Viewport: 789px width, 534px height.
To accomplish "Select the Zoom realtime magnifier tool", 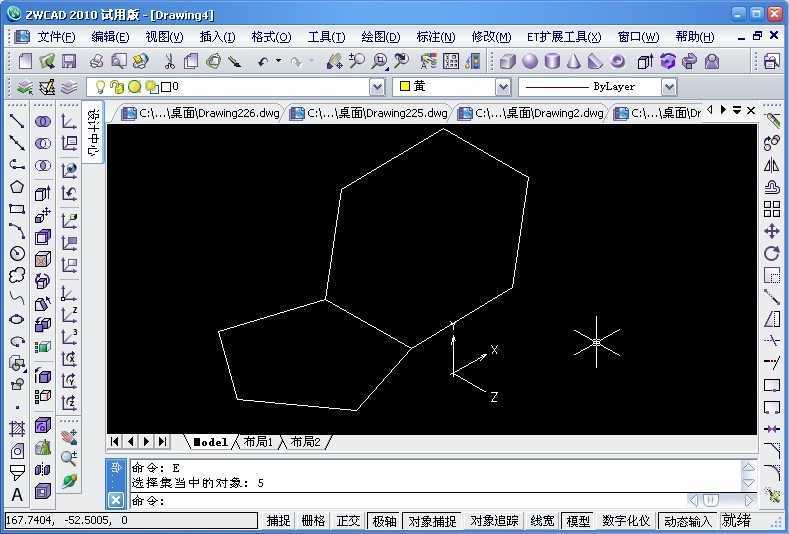I will [x=357, y=61].
